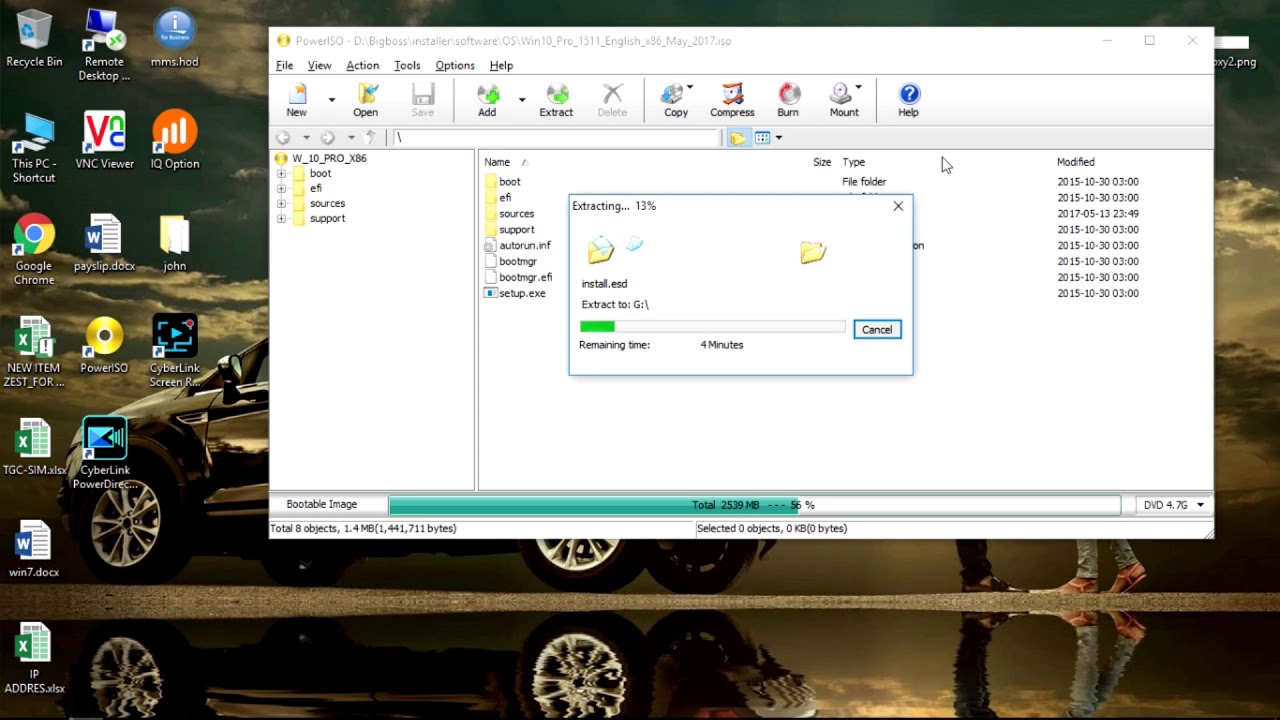Screen dimensions: 1280x720
Task: Click the Burn toolbar icon
Action: pos(788,100)
